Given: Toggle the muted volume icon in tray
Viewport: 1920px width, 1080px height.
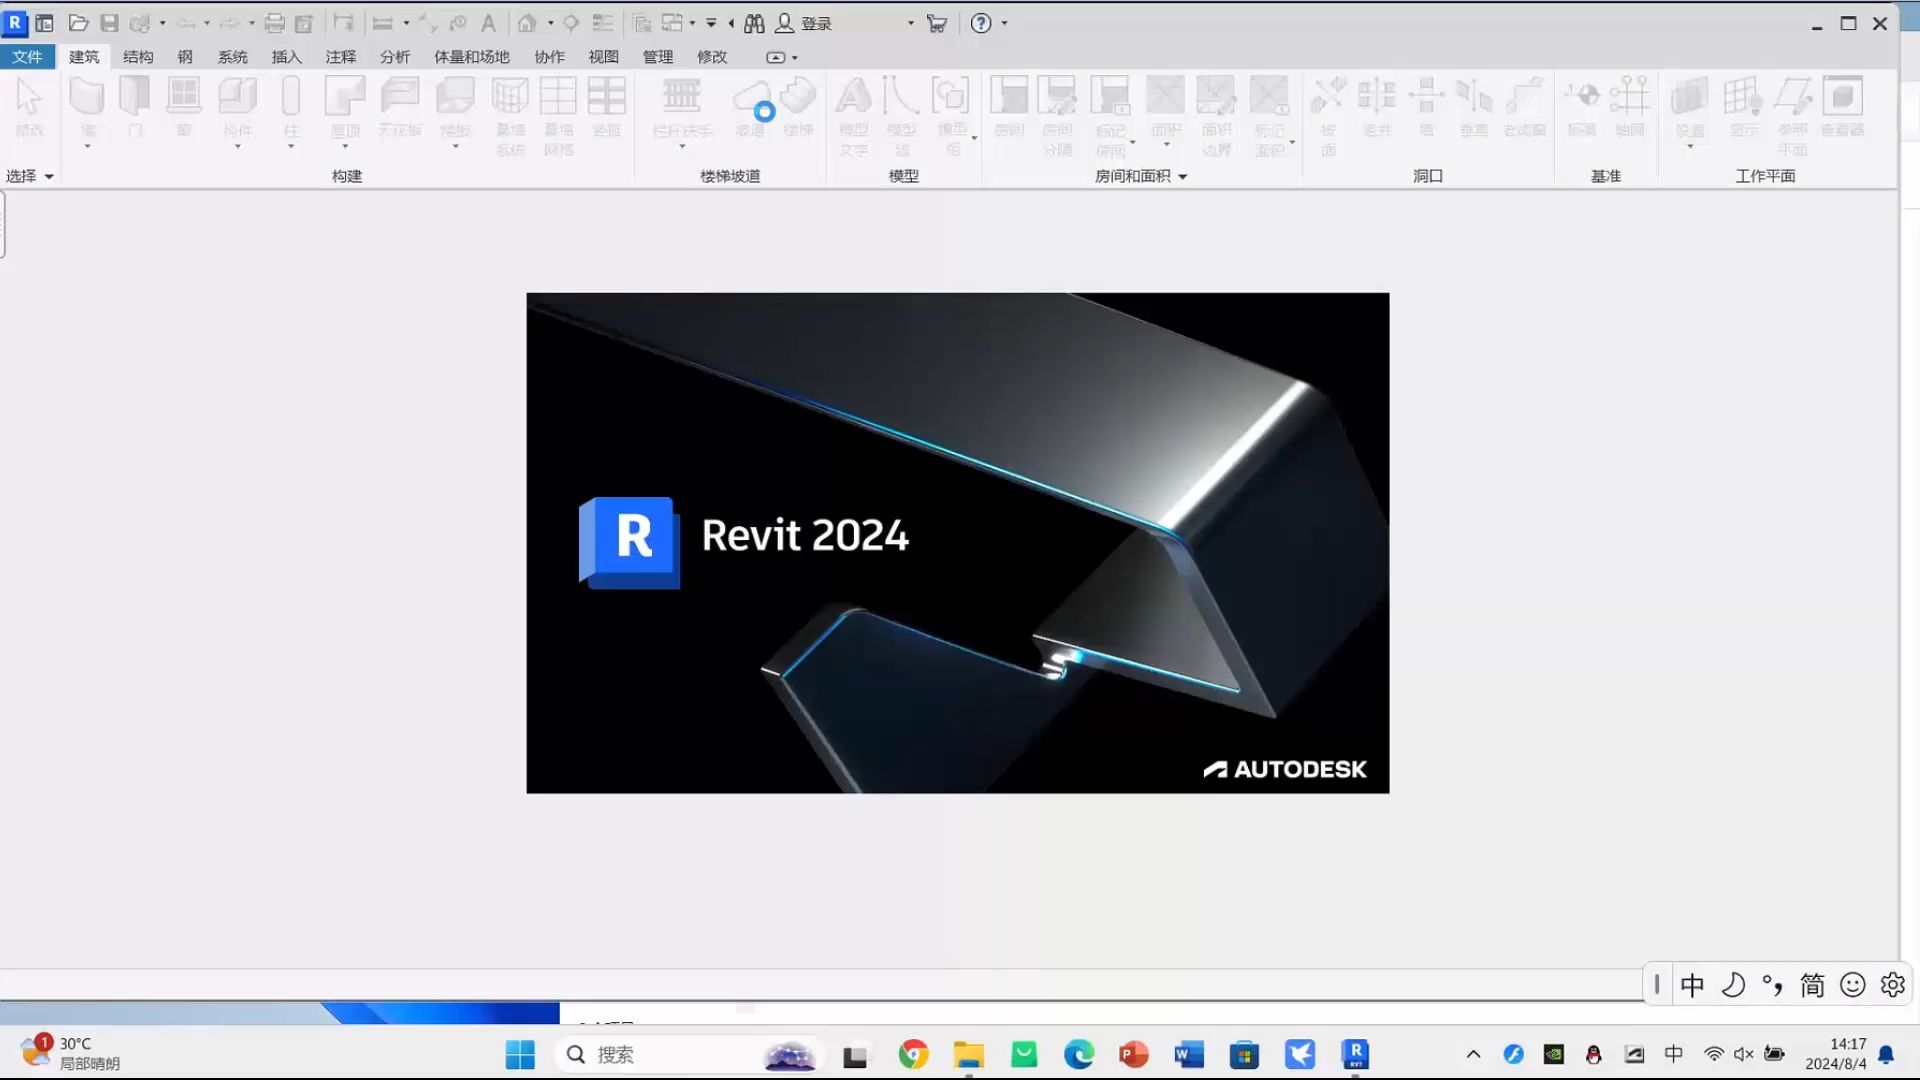Looking at the screenshot, I should pyautogui.click(x=1744, y=1054).
